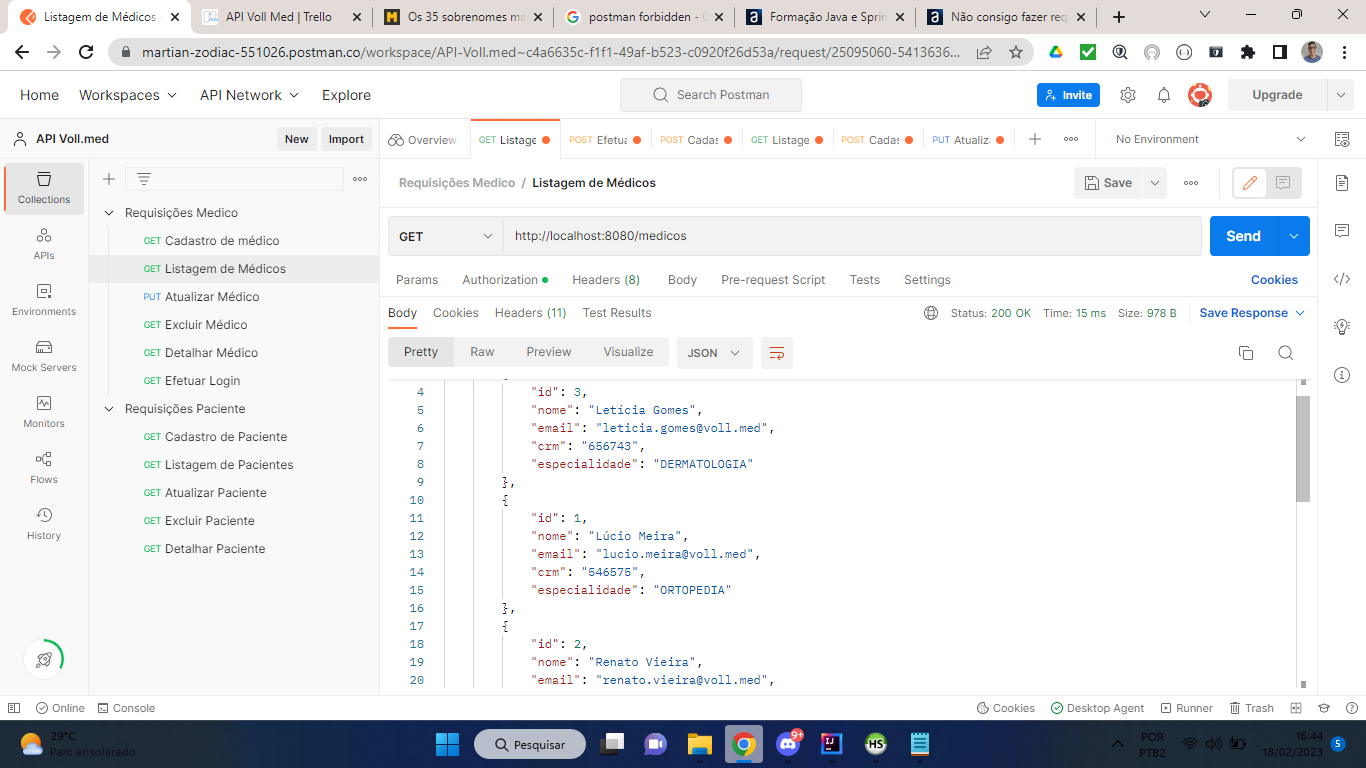Open the JSON format dropdown

tap(715, 352)
